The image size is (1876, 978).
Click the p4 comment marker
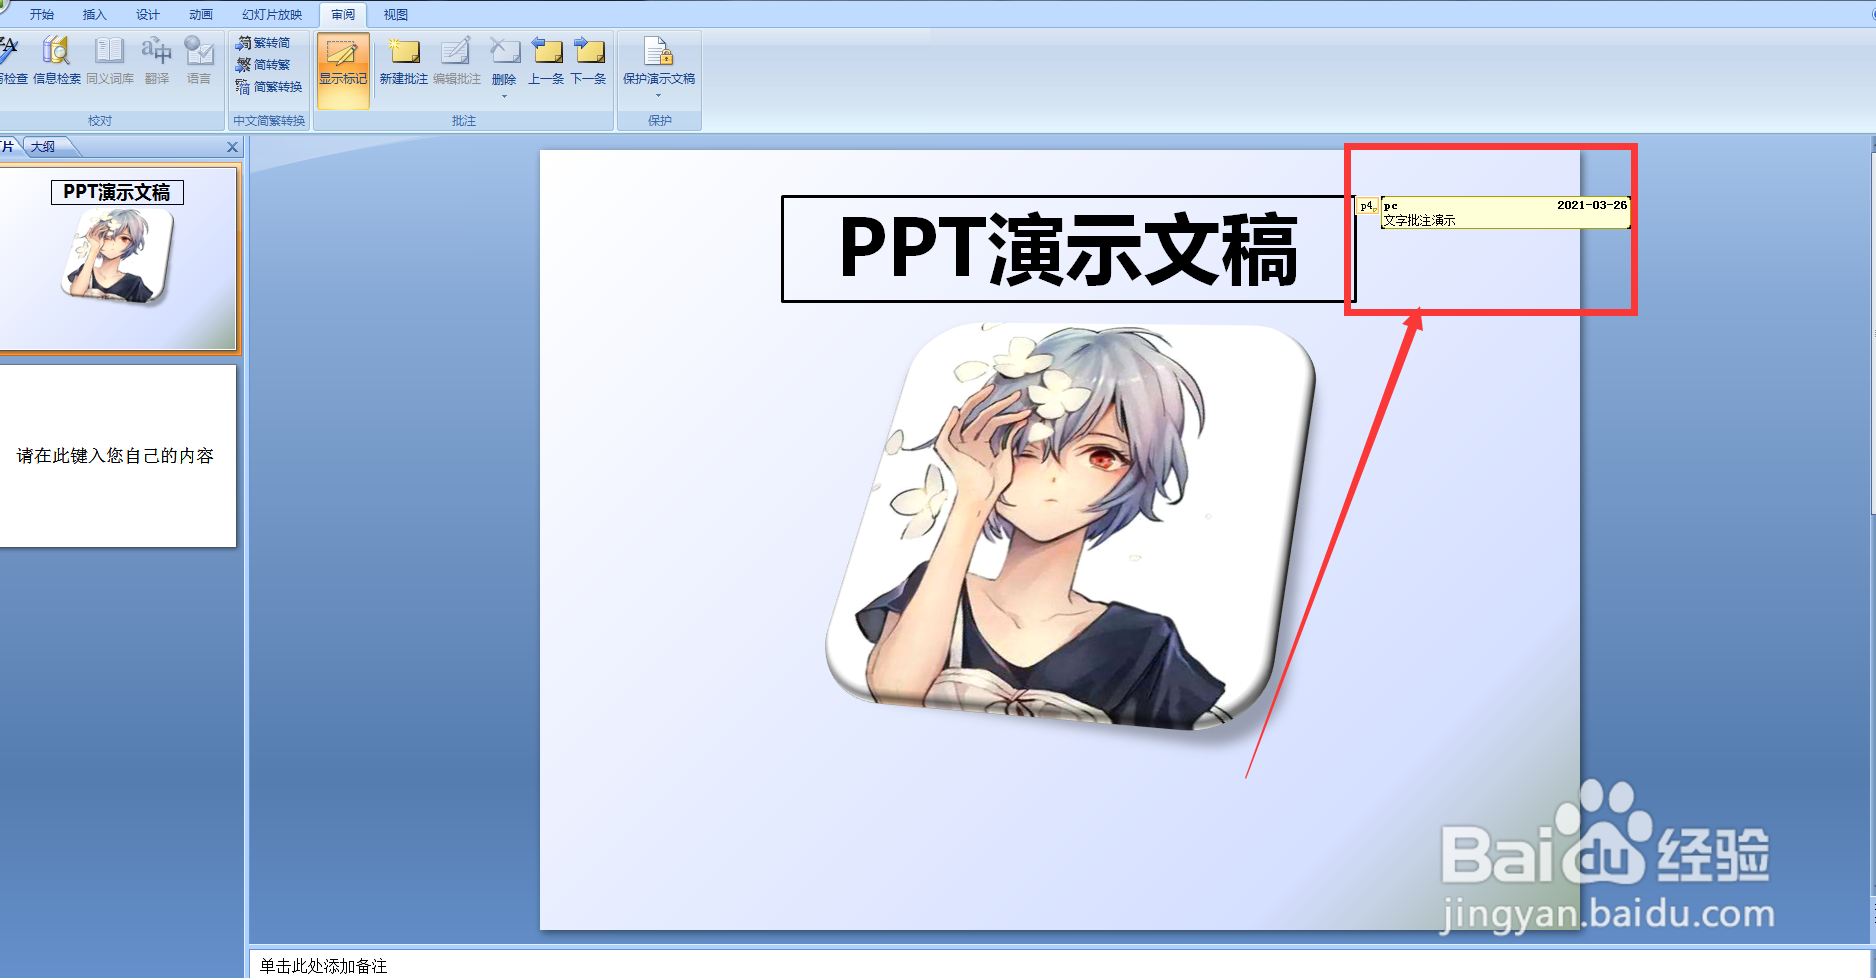[1368, 206]
